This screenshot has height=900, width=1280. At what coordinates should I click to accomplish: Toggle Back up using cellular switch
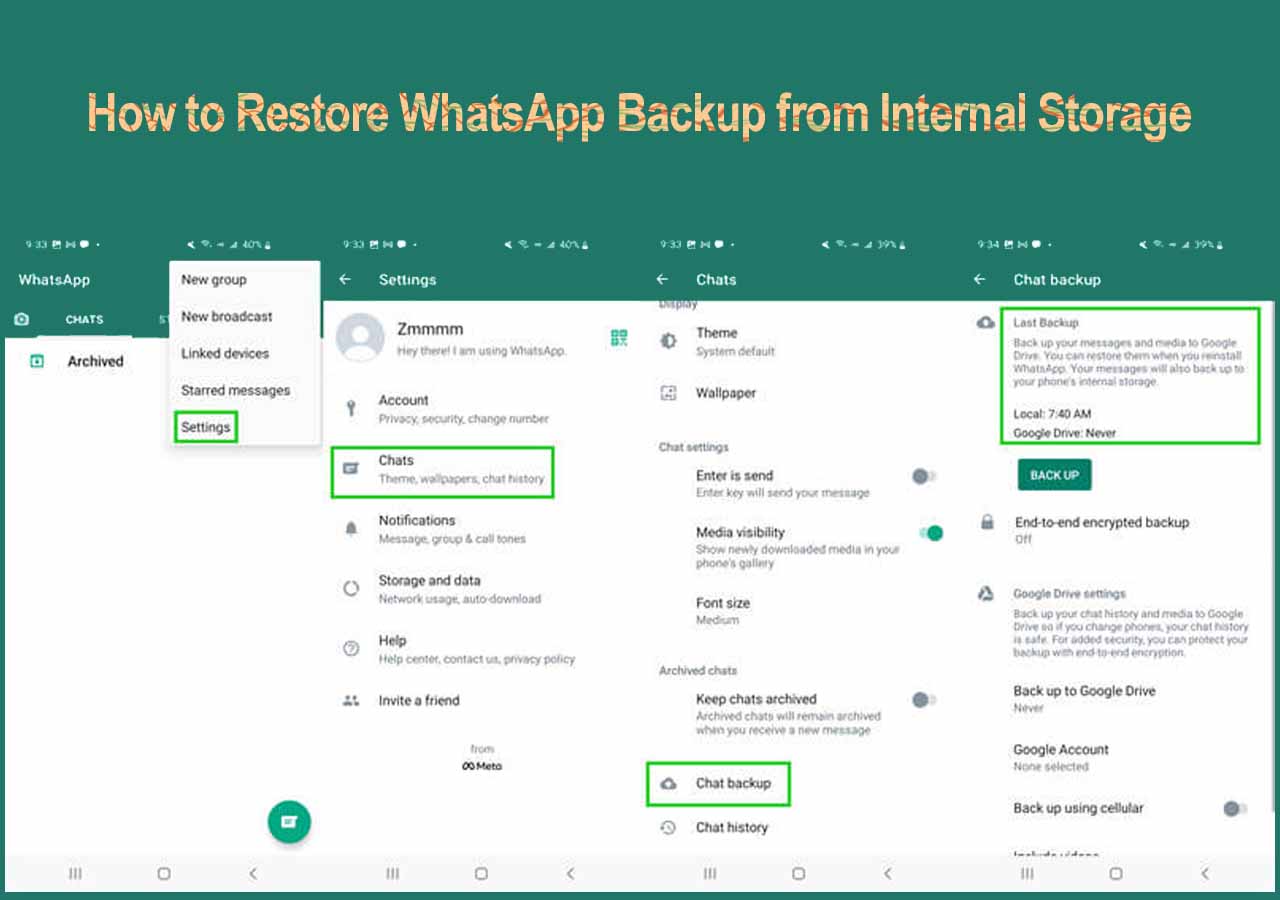pos(1235,809)
